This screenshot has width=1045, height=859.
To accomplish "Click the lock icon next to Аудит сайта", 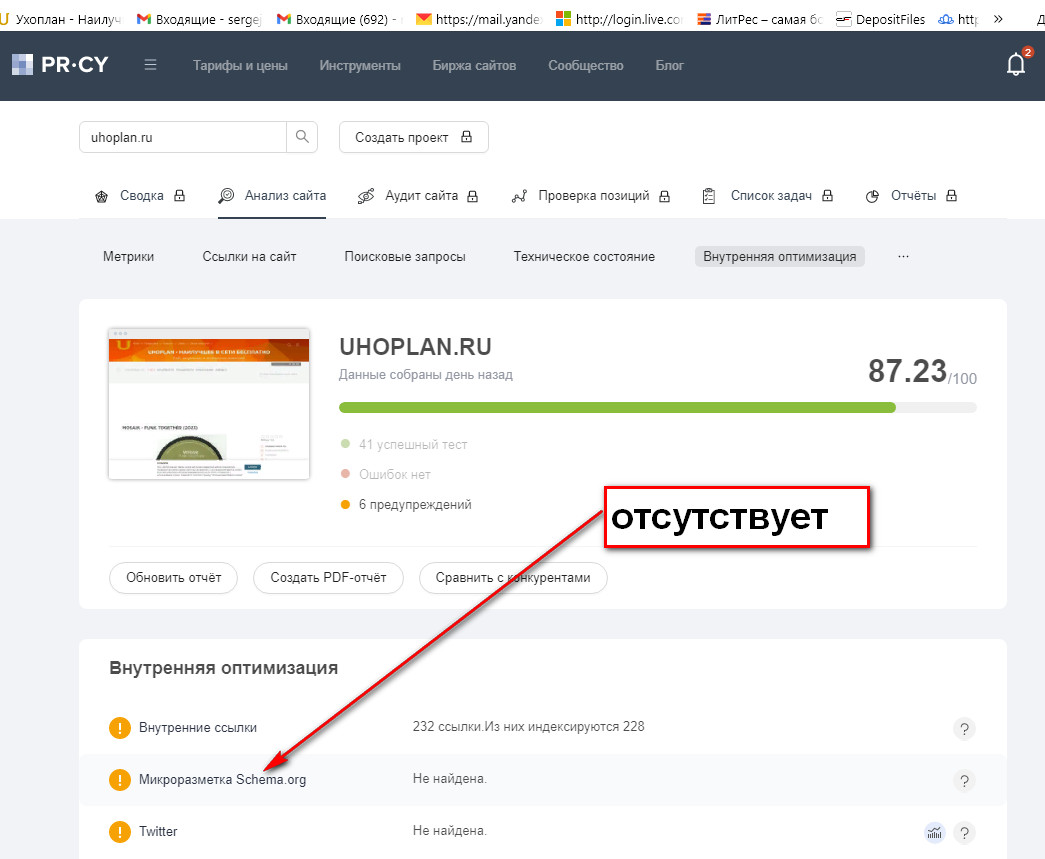I will coord(473,196).
